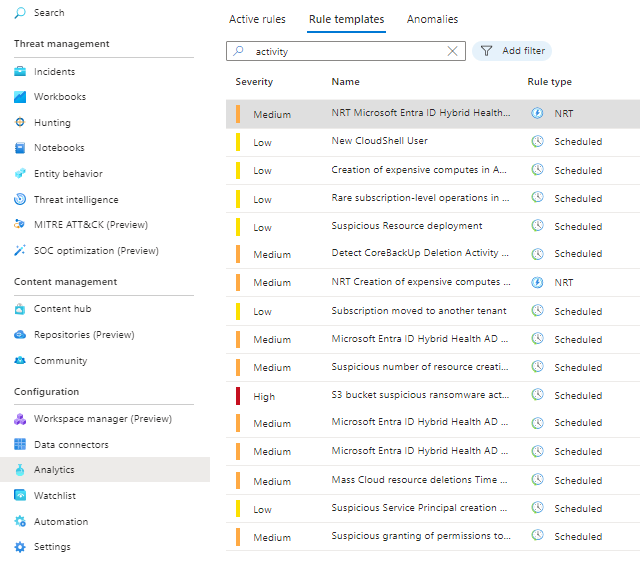The height and width of the screenshot is (568, 640).
Task: Click NRT icon for NRT Creation of expensive computes
Action: coord(537,282)
